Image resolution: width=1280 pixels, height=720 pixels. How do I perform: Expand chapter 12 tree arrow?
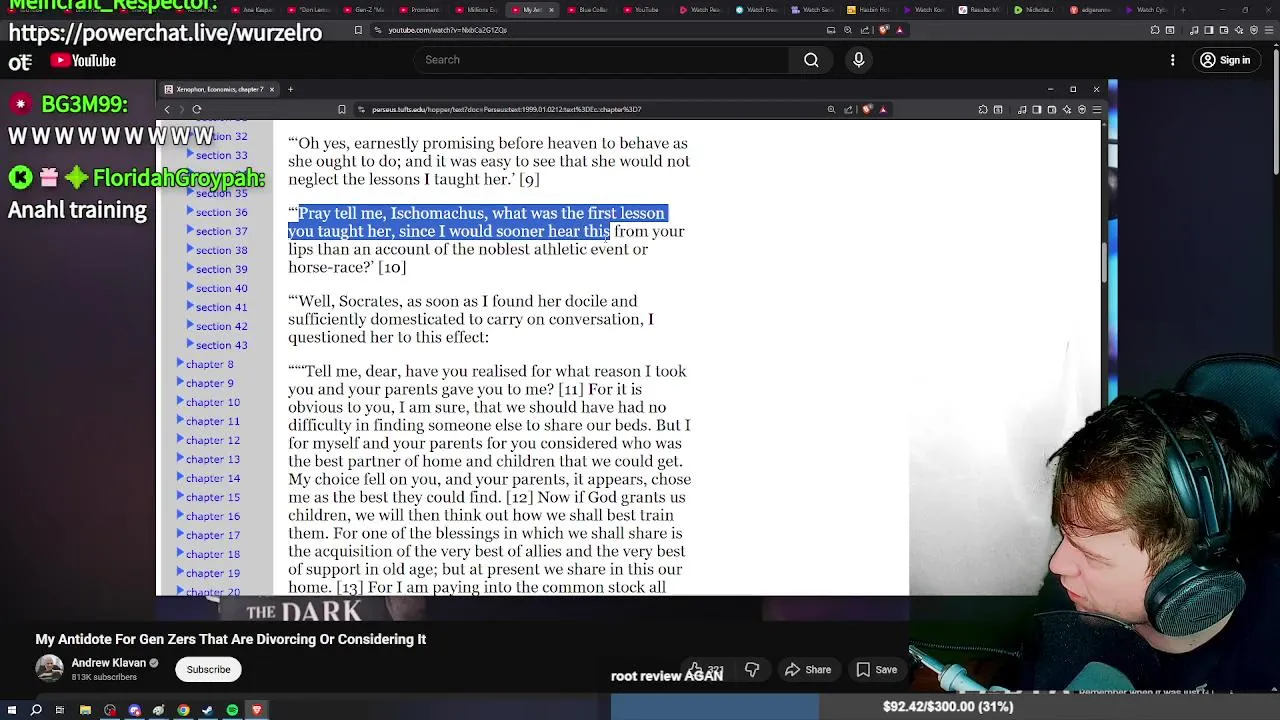(180, 439)
